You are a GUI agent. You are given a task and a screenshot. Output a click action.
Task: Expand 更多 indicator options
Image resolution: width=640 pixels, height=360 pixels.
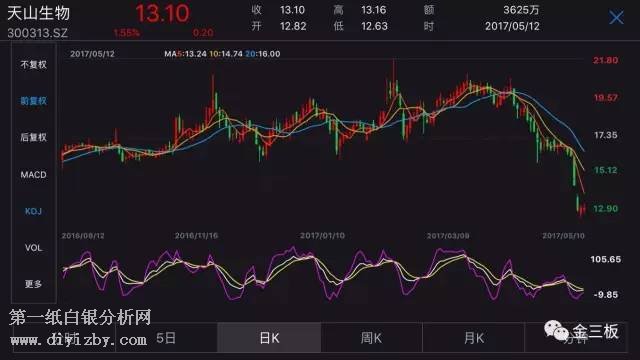(x=33, y=284)
